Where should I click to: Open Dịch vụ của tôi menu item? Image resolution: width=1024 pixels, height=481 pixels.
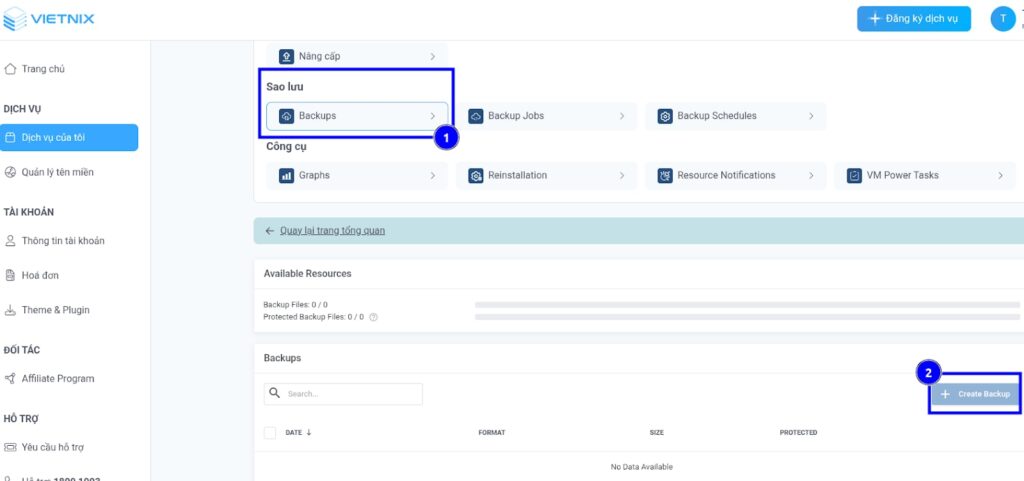click(69, 138)
